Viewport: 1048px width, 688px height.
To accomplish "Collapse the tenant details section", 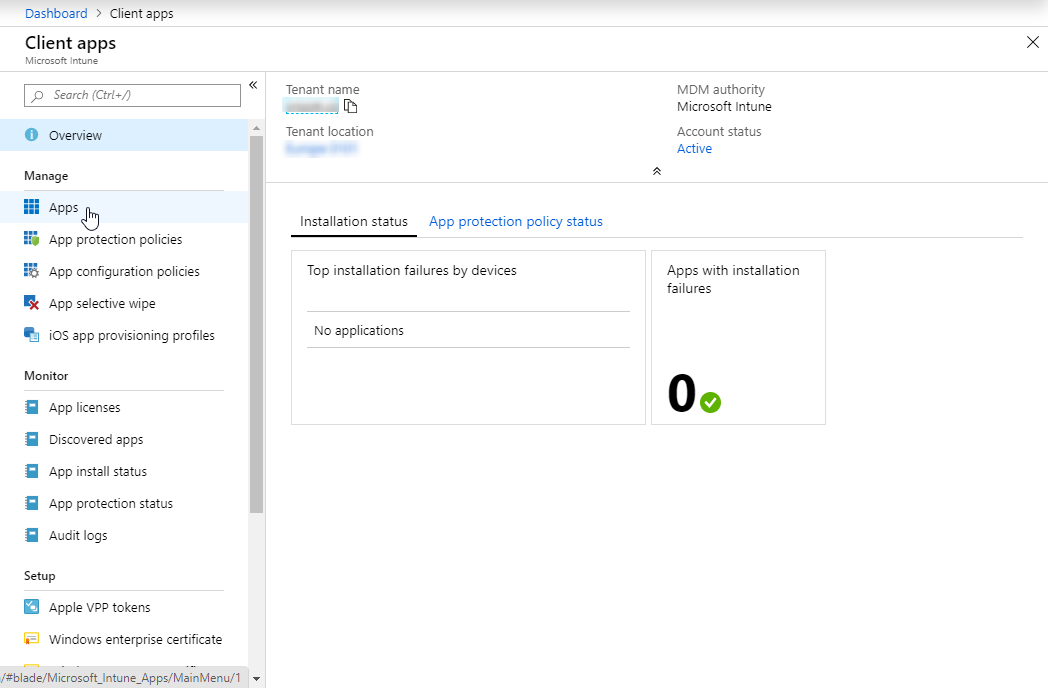I will [657, 171].
